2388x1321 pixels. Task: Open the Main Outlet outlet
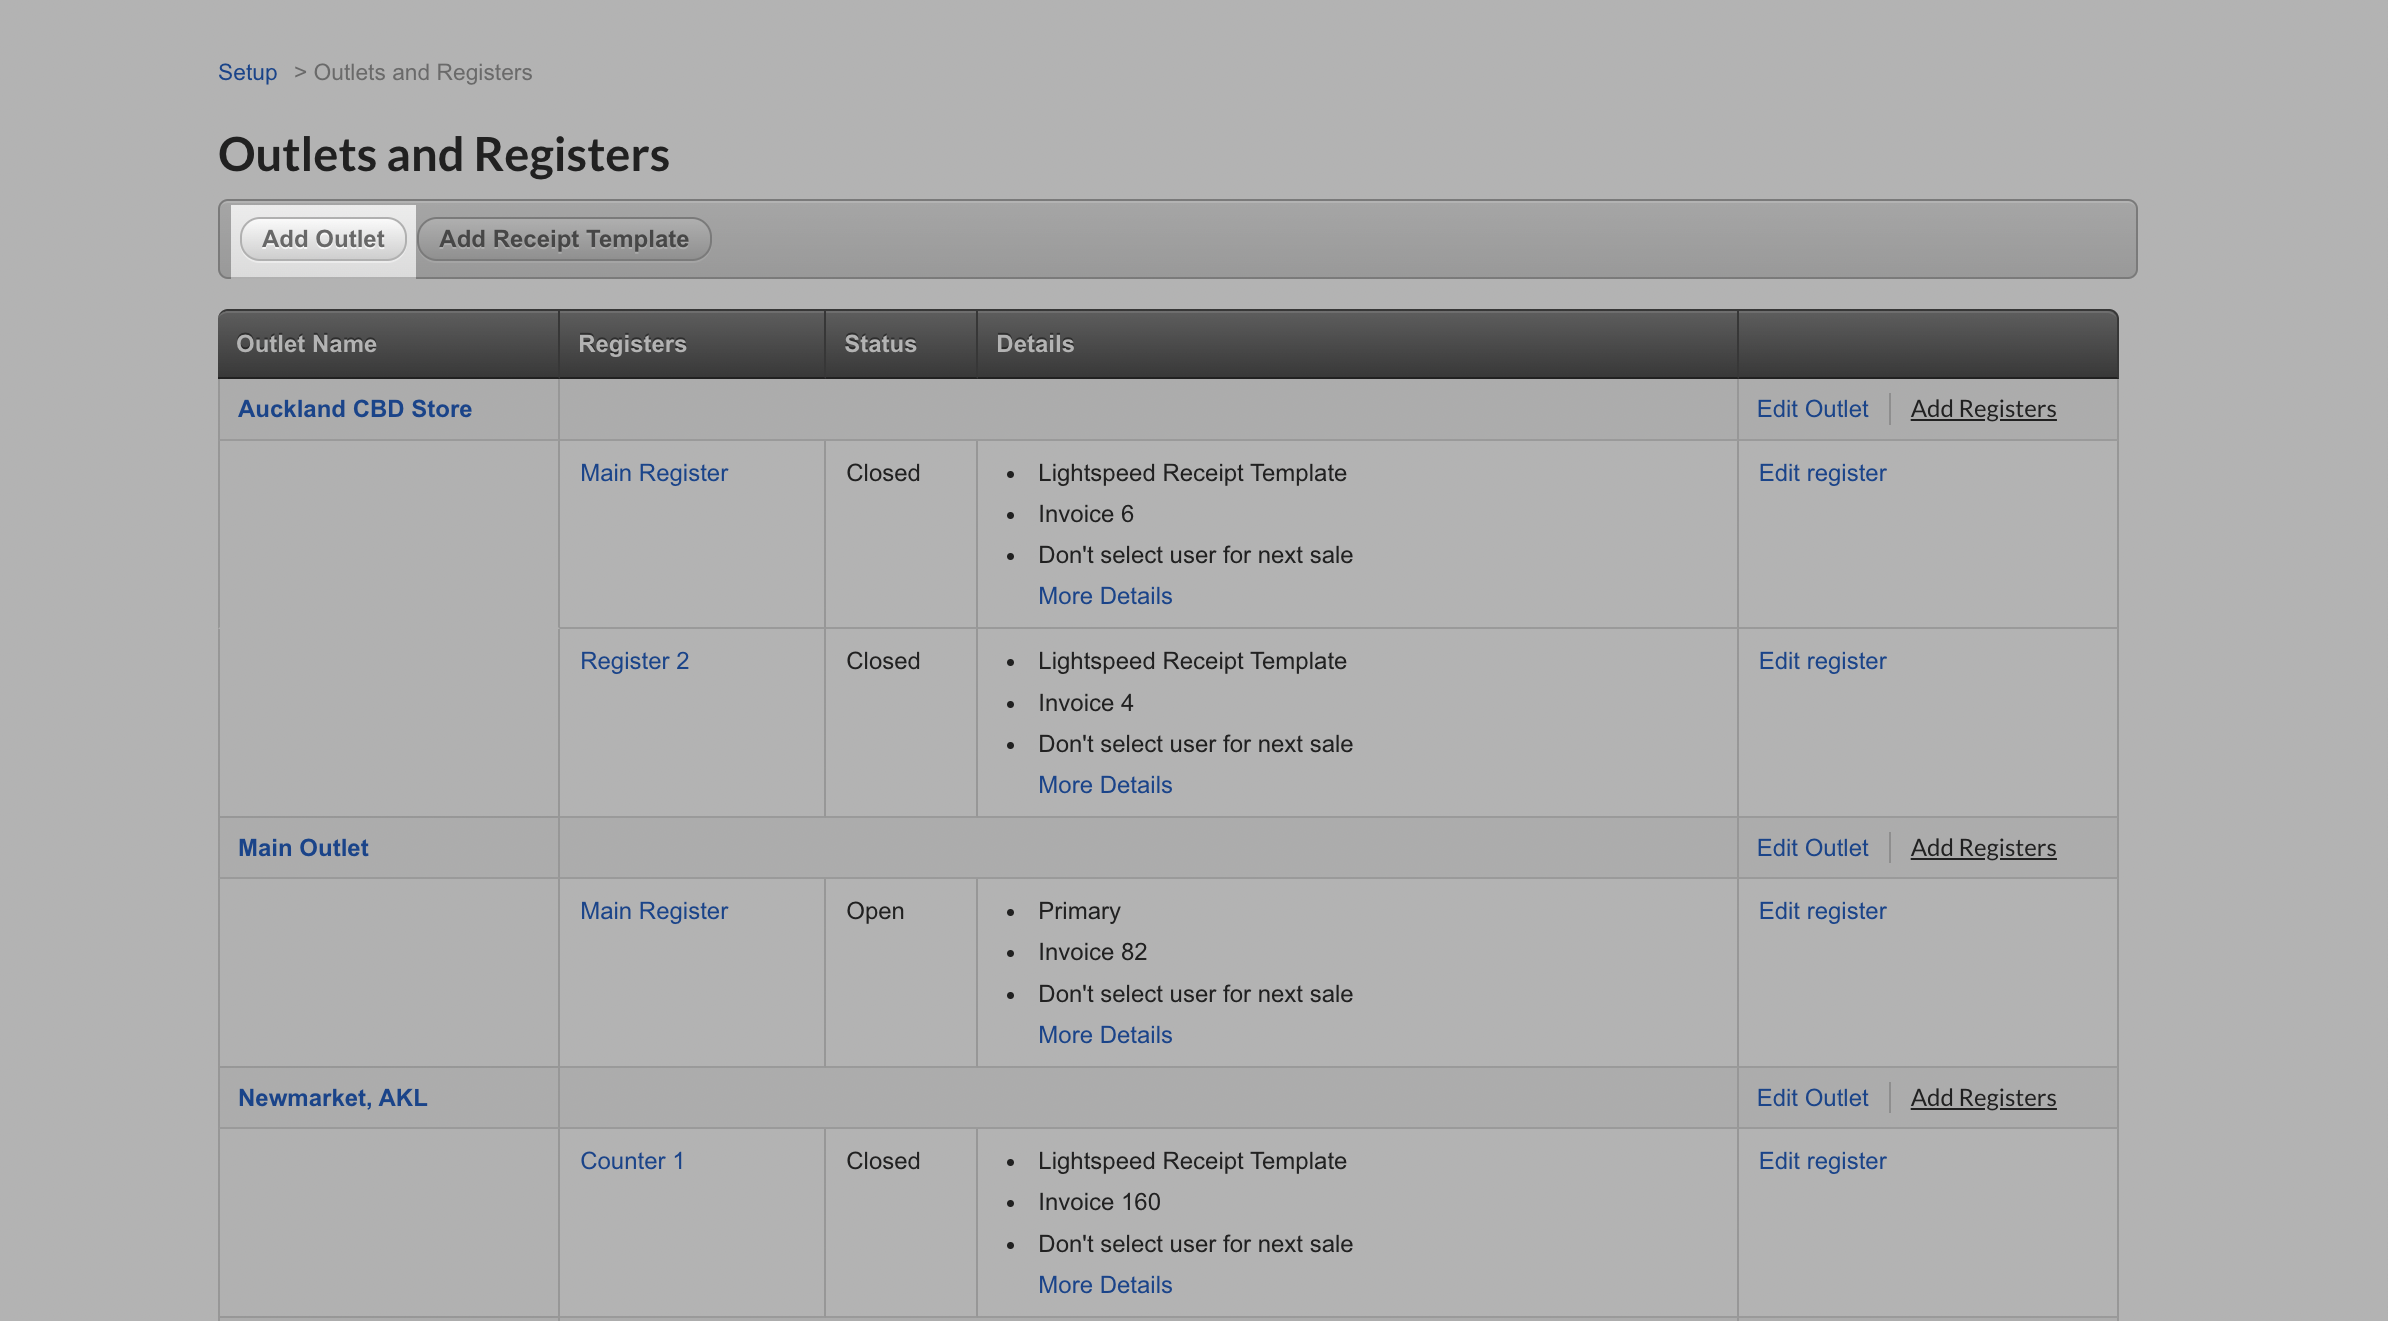(x=302, y=847)
